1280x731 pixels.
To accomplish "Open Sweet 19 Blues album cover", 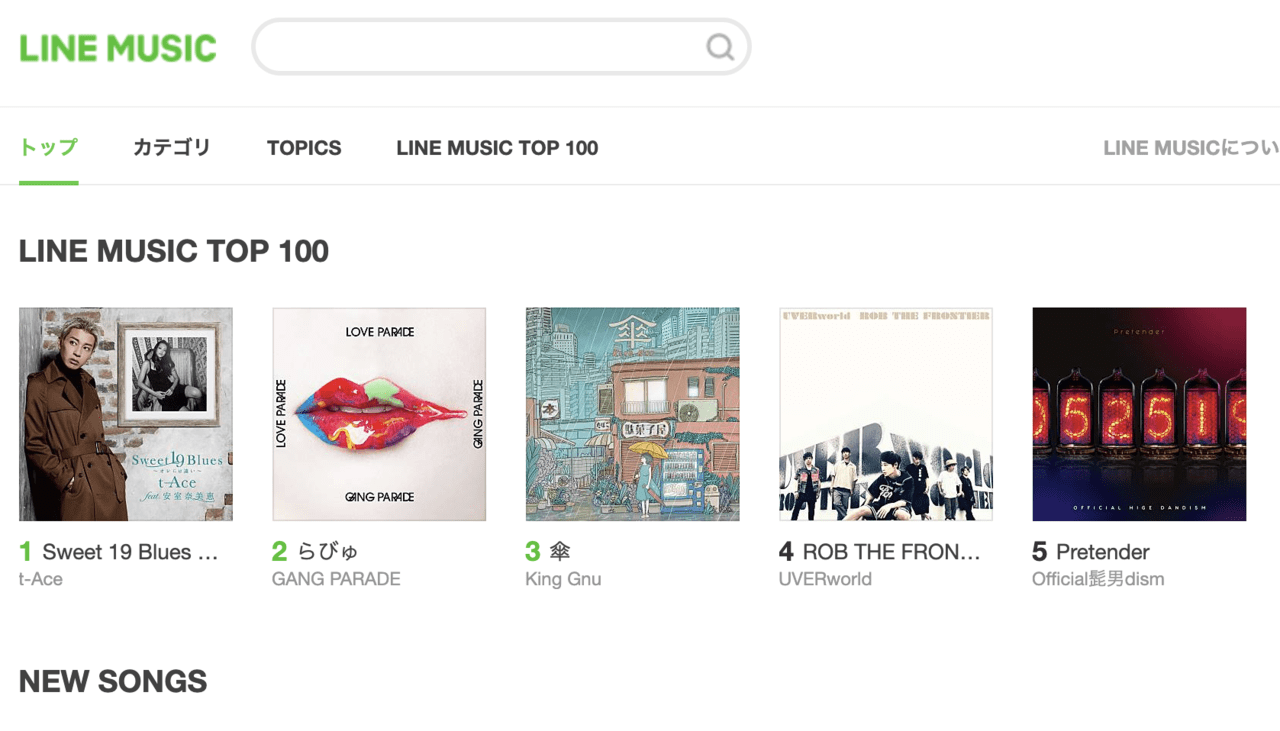I will coord(126,414).
